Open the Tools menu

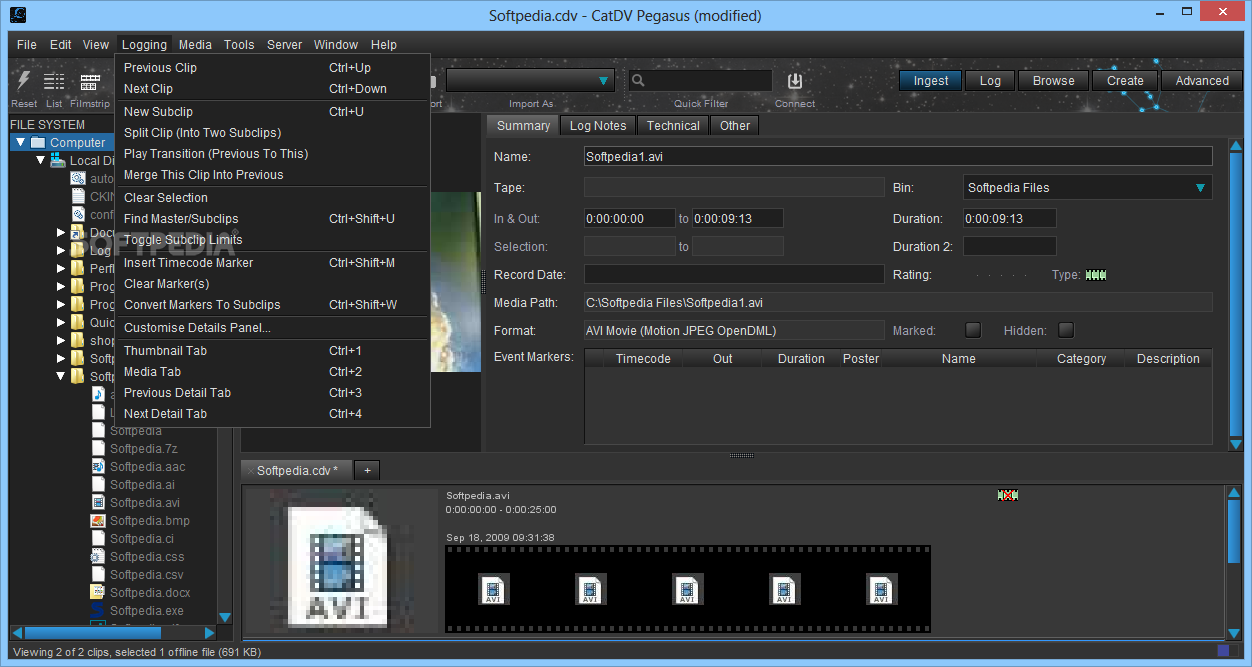coord(239,45)
